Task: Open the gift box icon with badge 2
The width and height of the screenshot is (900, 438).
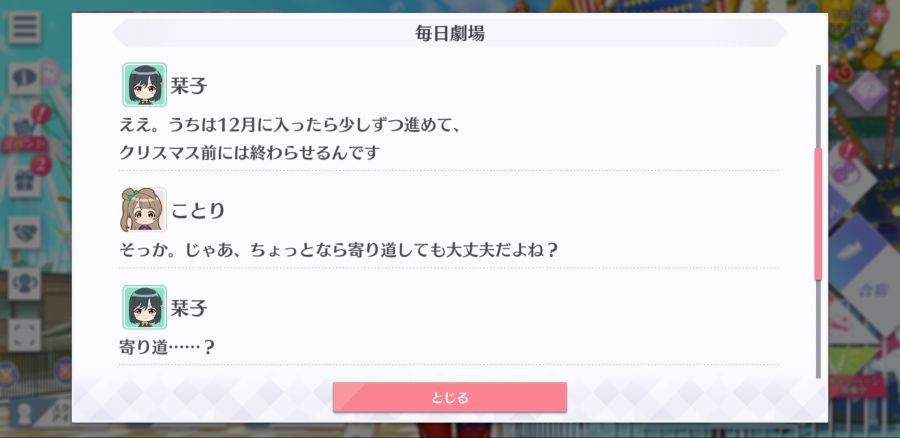Action: click(x=24, y=181)
